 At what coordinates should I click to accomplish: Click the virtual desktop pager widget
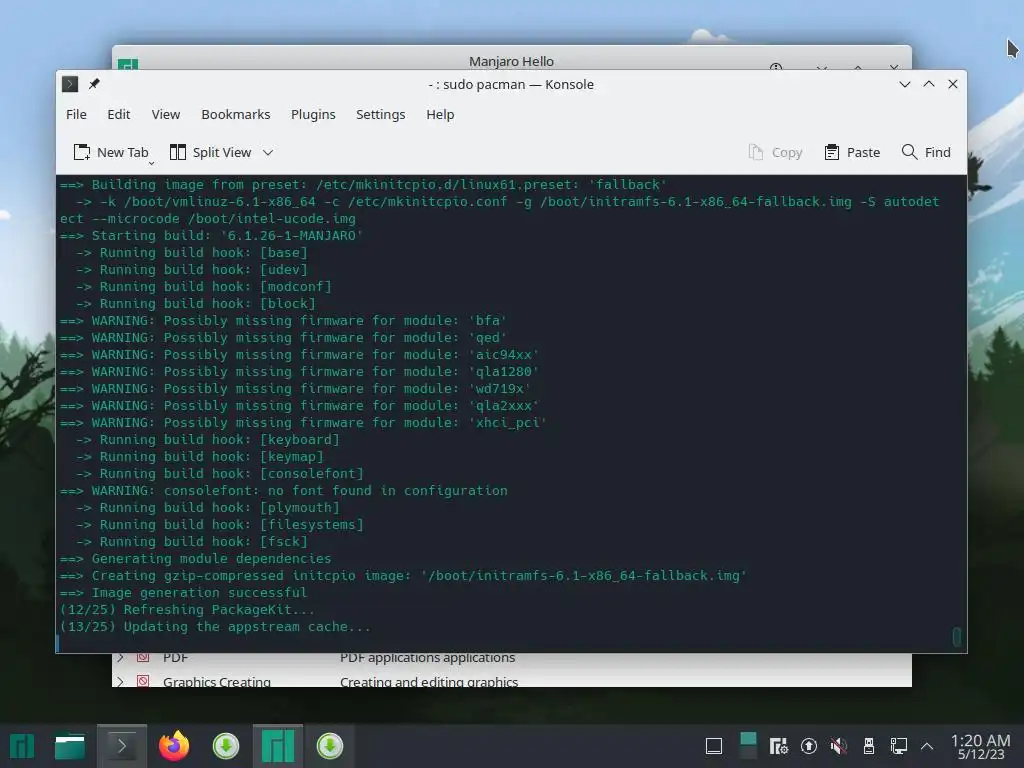tap(748, 746)
